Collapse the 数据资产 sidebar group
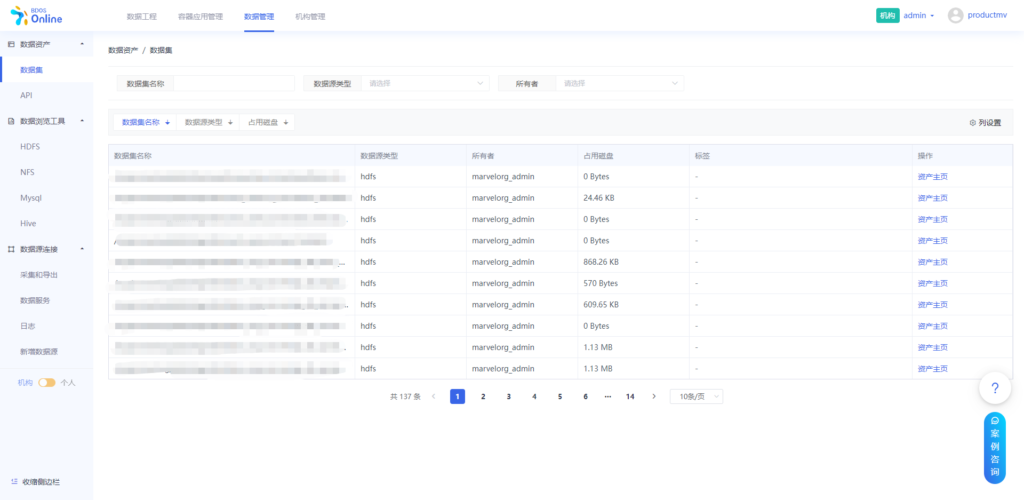1024x500 pixels. 82,44
